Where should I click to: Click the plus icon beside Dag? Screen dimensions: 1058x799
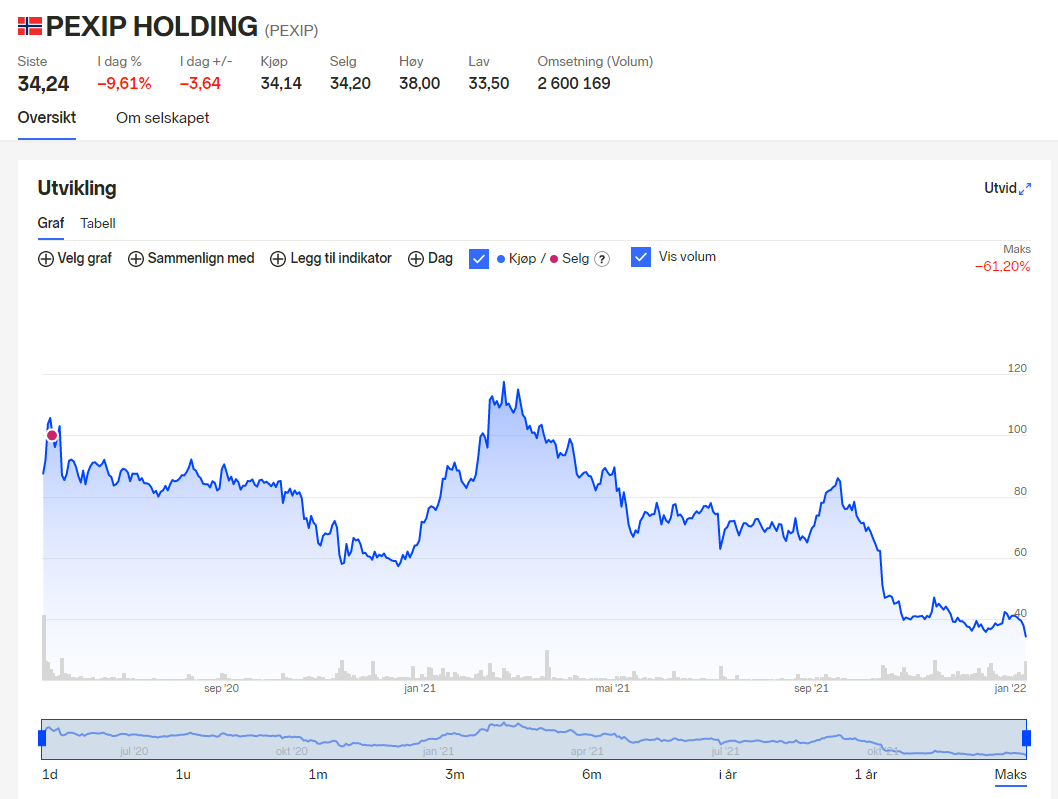click(x=415, y=259)
